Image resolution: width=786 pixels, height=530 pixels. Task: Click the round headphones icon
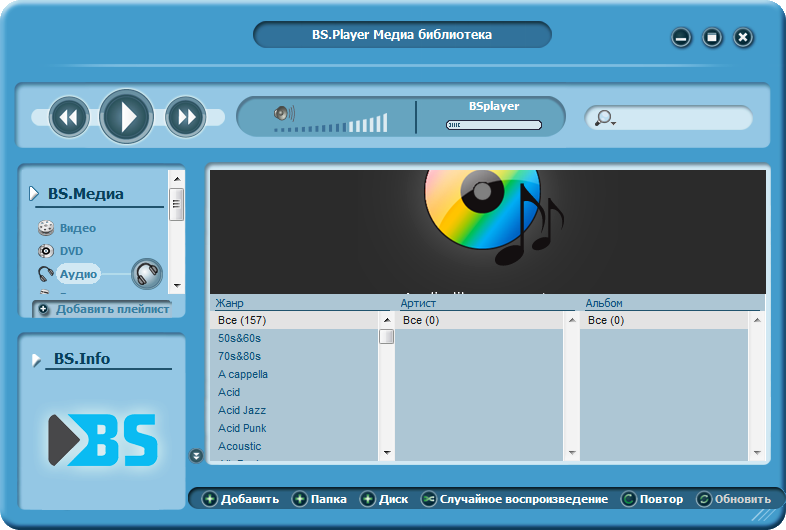[147, 272]
